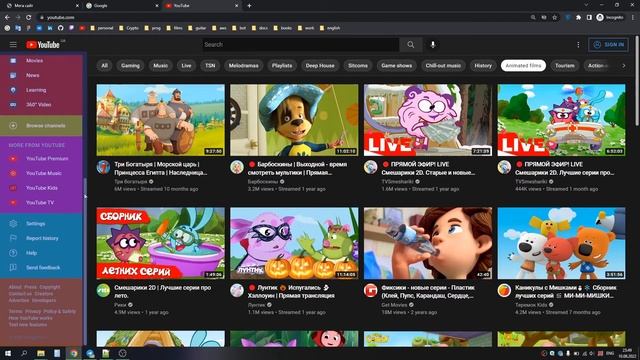Open Report history in sidebar
Image resolution: width=640 pixels, height=360 pixels.
coord(41,238)
